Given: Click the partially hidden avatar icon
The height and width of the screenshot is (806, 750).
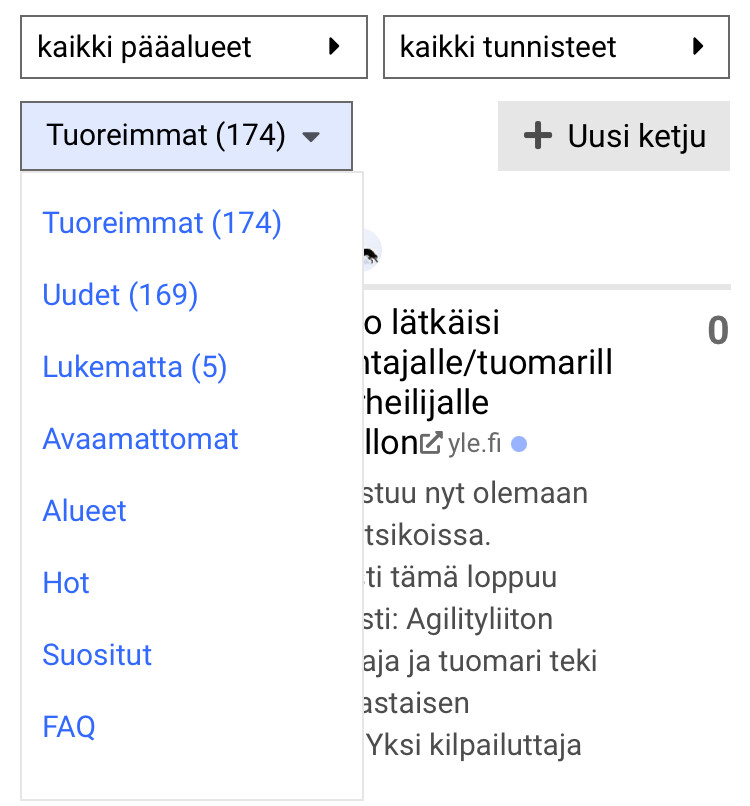Looking at the screenshot, I should coord(370,254).
